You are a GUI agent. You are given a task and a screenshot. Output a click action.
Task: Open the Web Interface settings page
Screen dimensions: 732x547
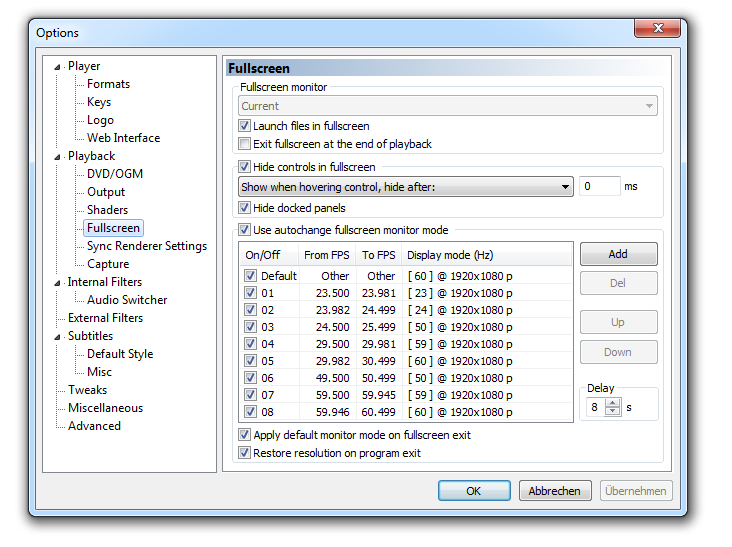click(123, 138)
